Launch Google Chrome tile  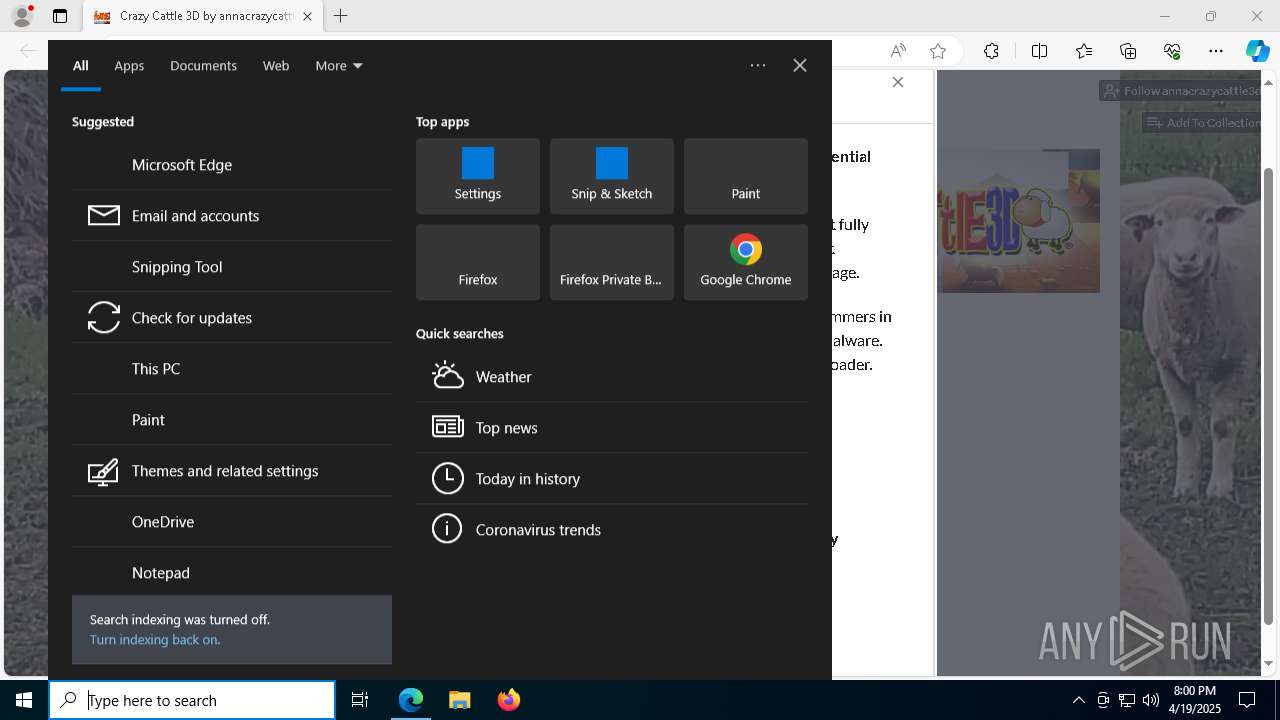[x=745, y=262]
